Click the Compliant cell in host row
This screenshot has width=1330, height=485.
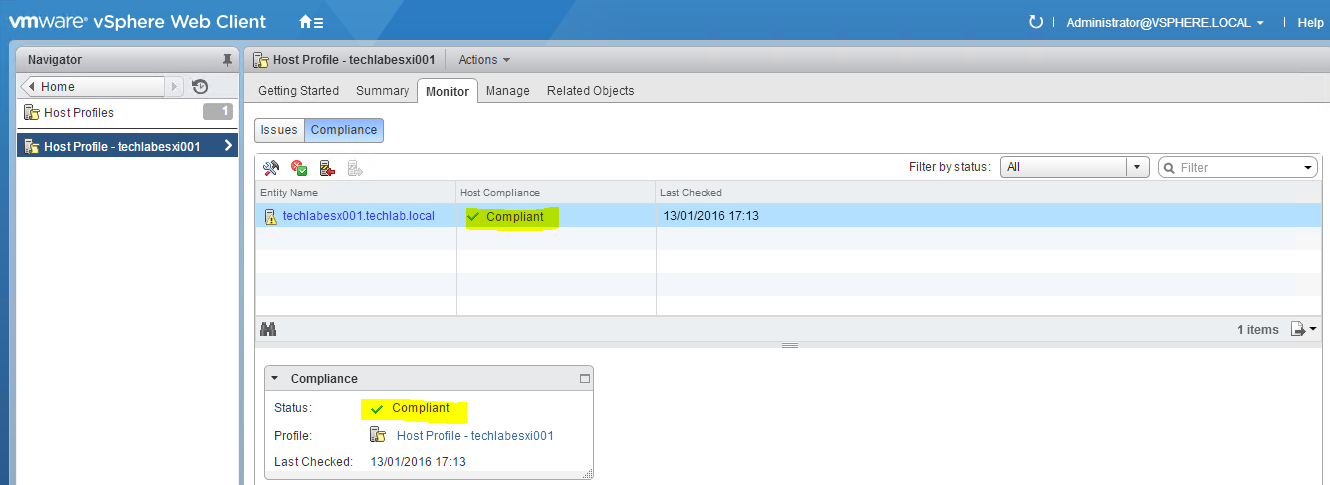click(x=556, y=217)
